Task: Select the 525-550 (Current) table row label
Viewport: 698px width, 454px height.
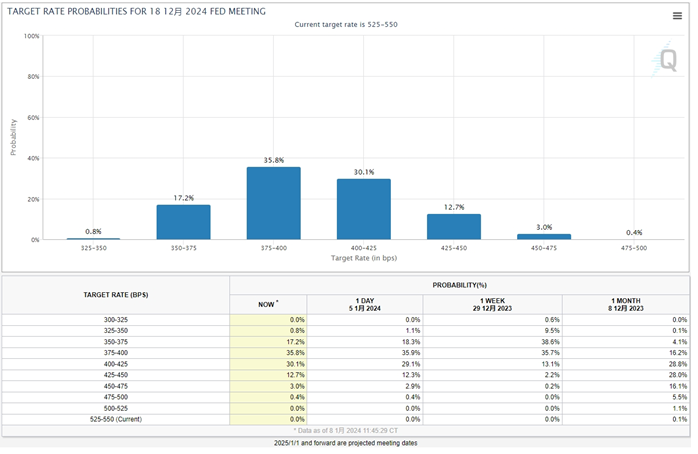Action: pyautogui.click(x=116, y=420)
